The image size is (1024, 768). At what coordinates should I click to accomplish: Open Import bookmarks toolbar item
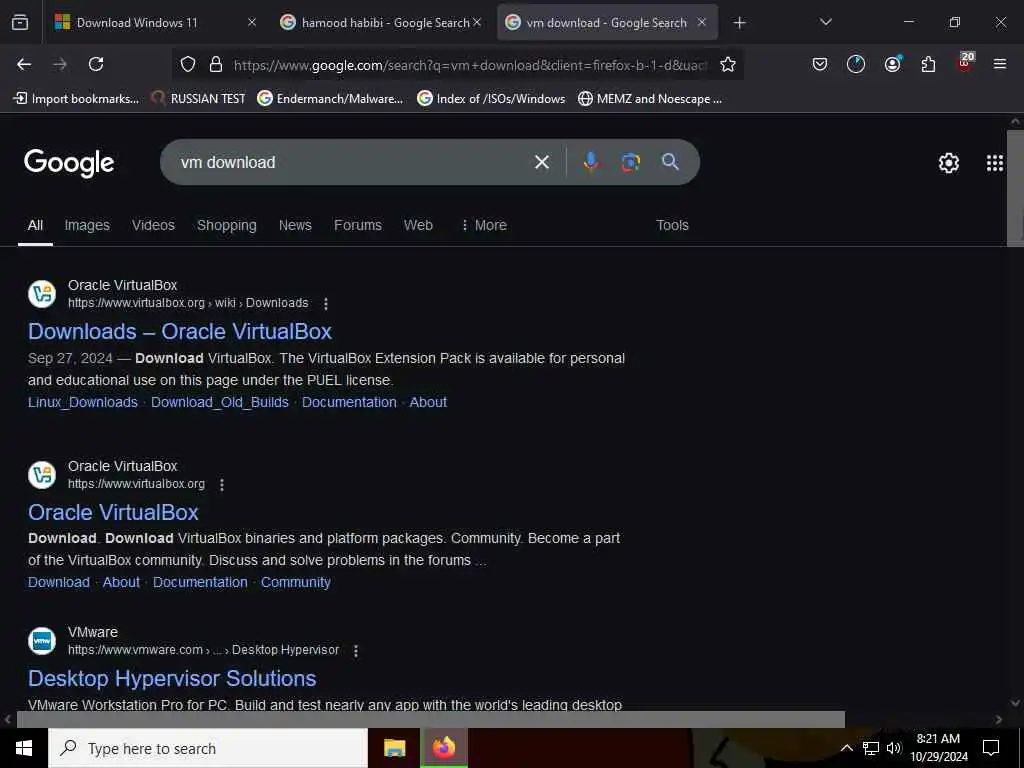(76, 99)
